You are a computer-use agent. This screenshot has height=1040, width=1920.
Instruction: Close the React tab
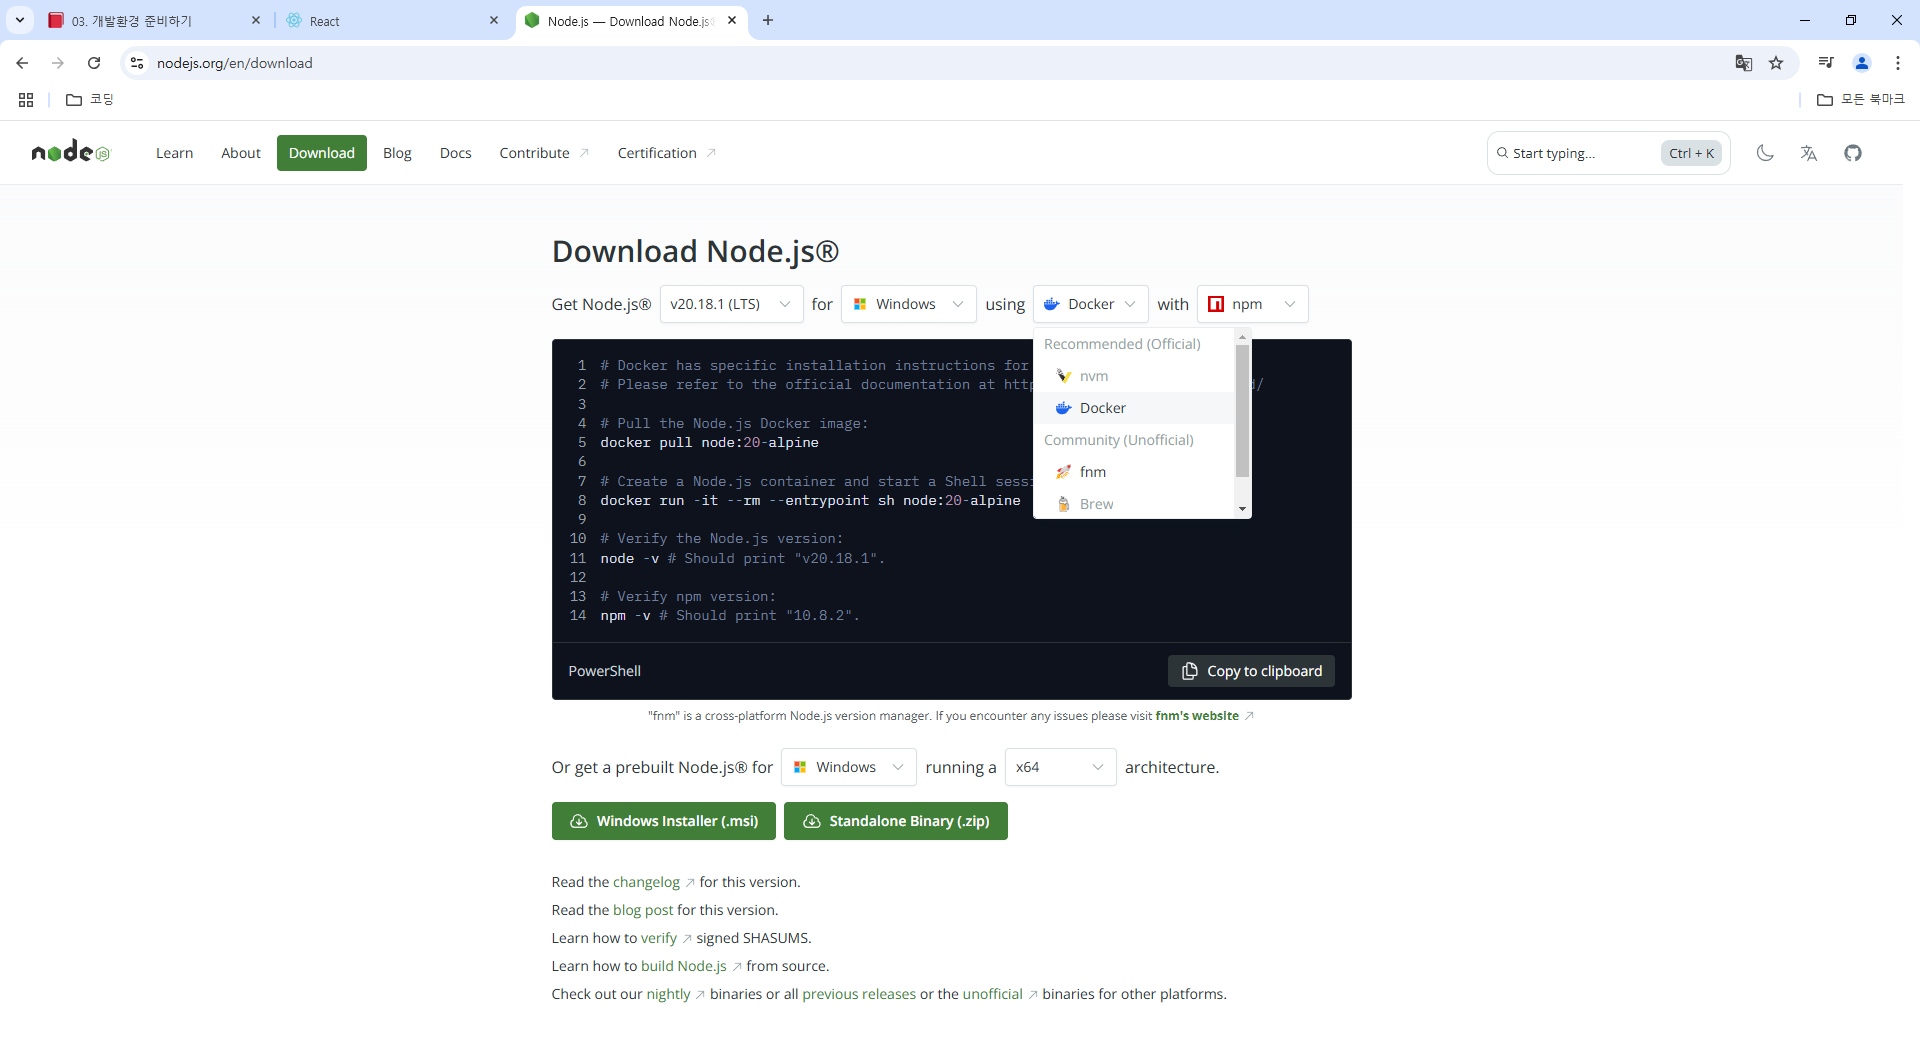pyautogui.click(x=494, y=20)
